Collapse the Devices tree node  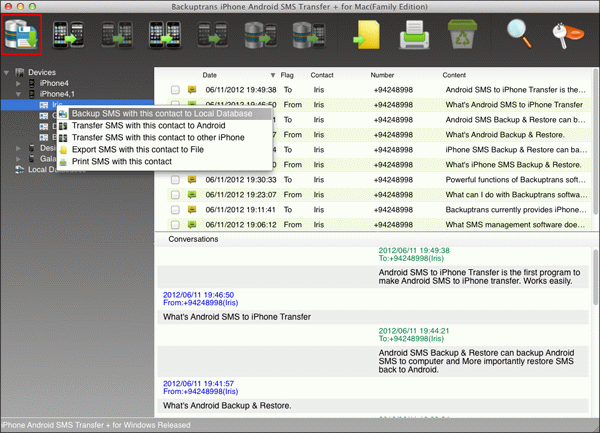coord(7,72)
